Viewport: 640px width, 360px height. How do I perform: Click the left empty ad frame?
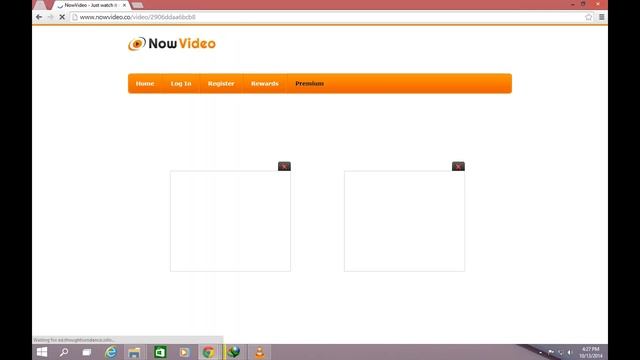click(230, 221)
